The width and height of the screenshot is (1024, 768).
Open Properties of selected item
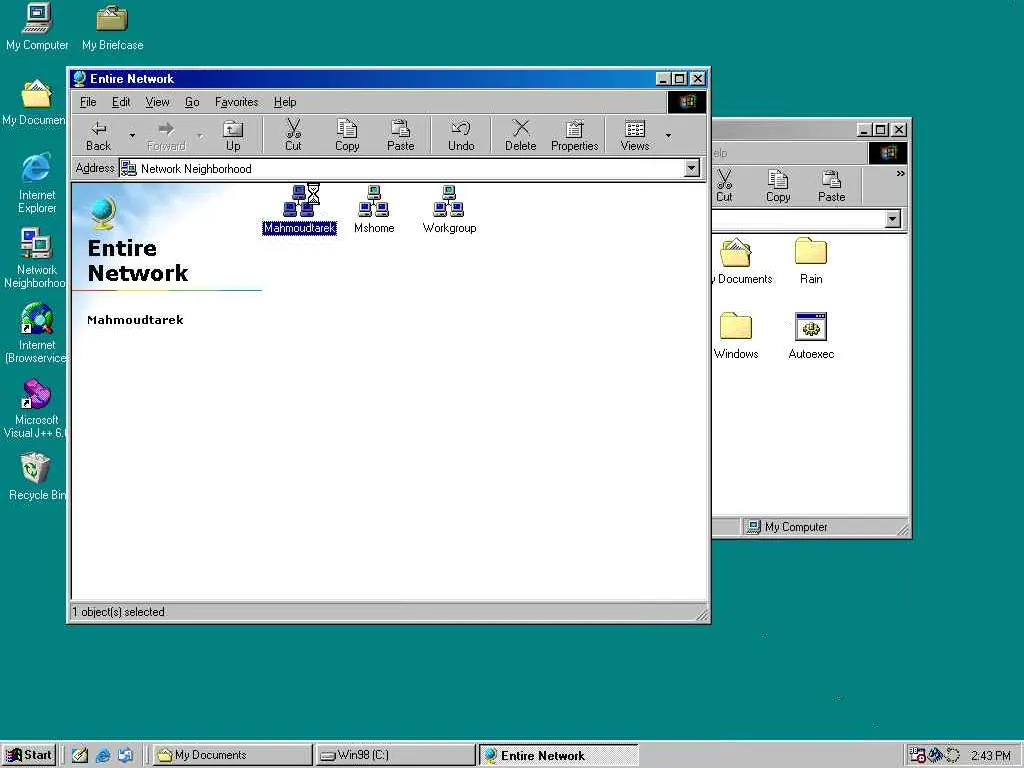pos(575,136)
